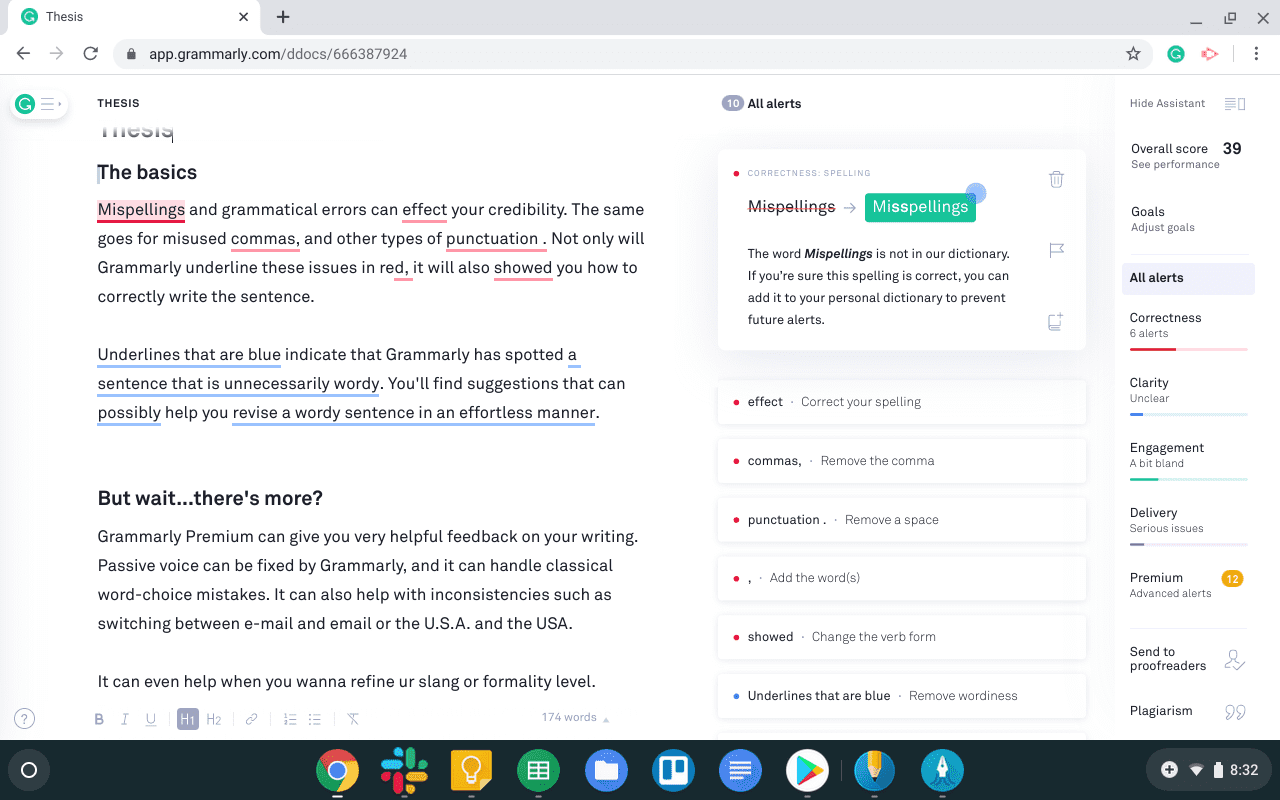Open Trello from the shelf
Screen dimensions: 1280x800
click(x=673, y=770)
